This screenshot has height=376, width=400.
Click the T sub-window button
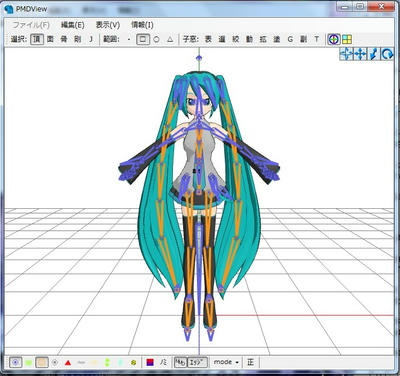coord(316,39)
